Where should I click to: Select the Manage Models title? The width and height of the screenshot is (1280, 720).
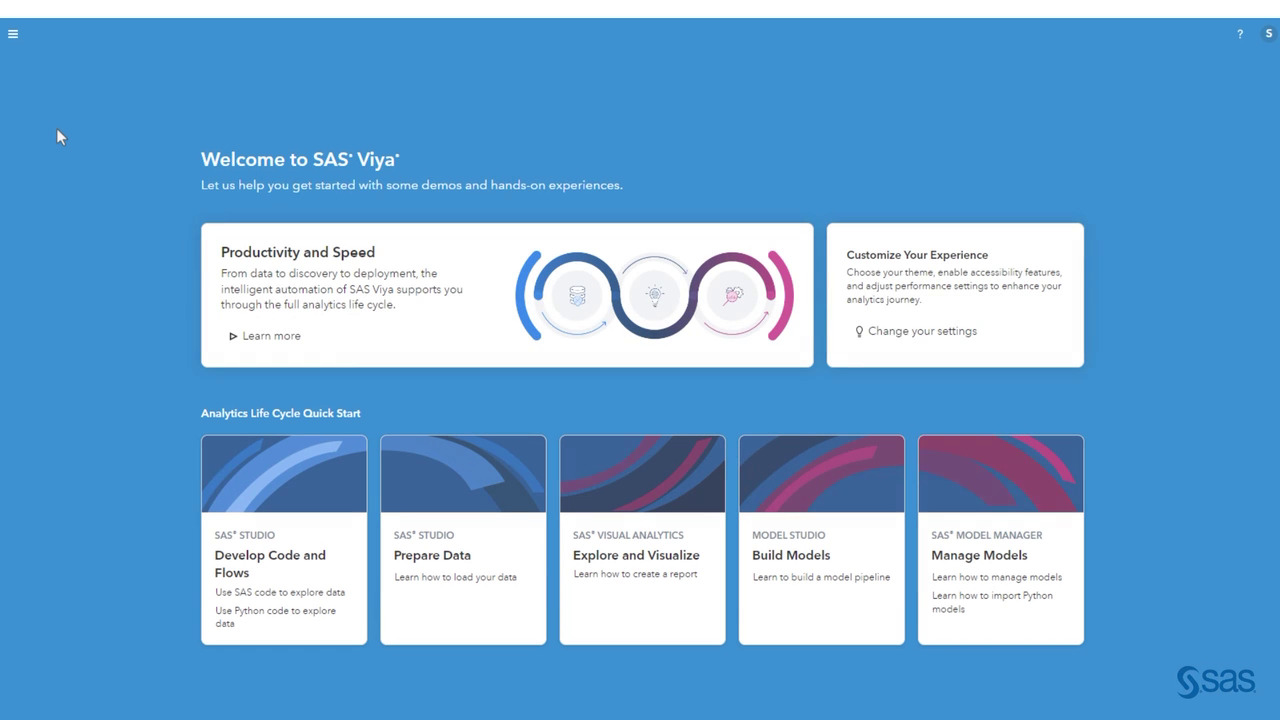[979, 555]
